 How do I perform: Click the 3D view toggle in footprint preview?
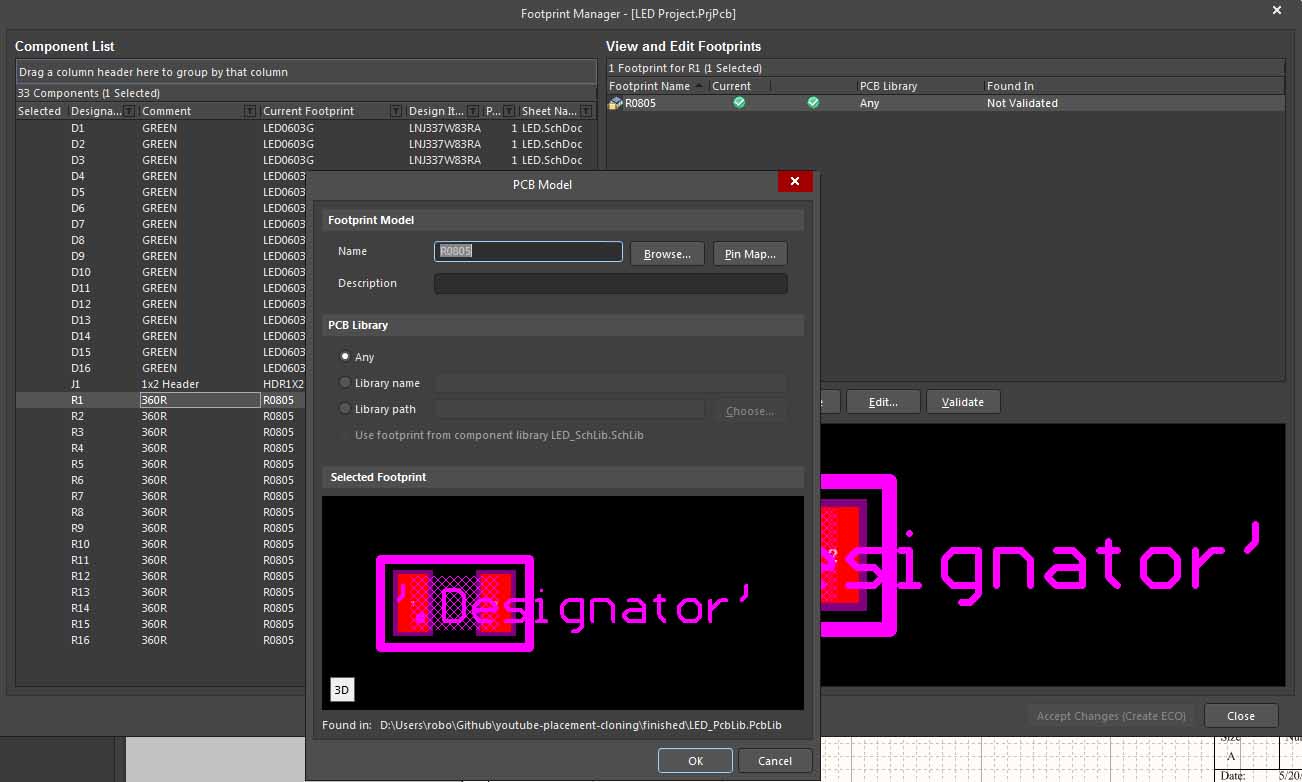tap(342, 690)
